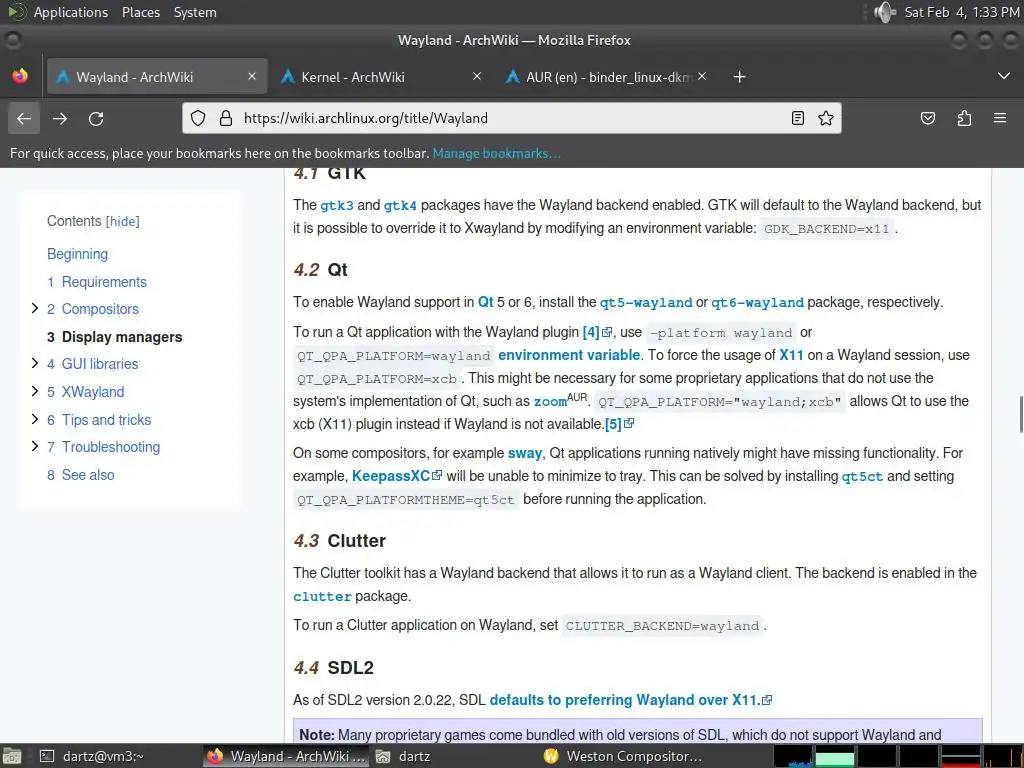
Task: Open the qt5ct package link
Action: pyautogui.click(x=862, y=477)
